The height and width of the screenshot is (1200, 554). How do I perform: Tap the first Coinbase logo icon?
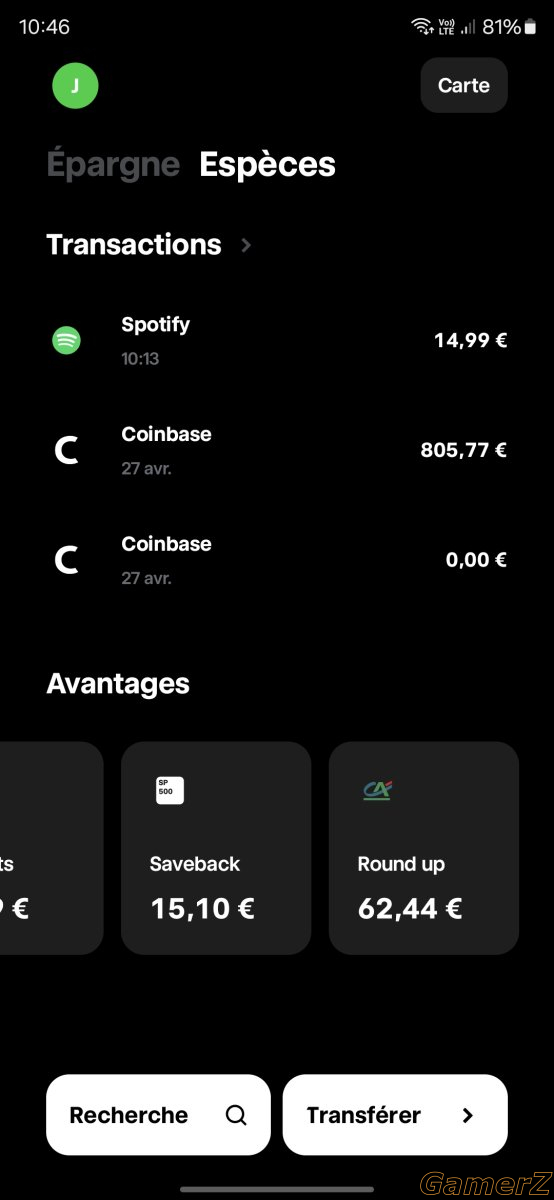(x=66, y=450)
